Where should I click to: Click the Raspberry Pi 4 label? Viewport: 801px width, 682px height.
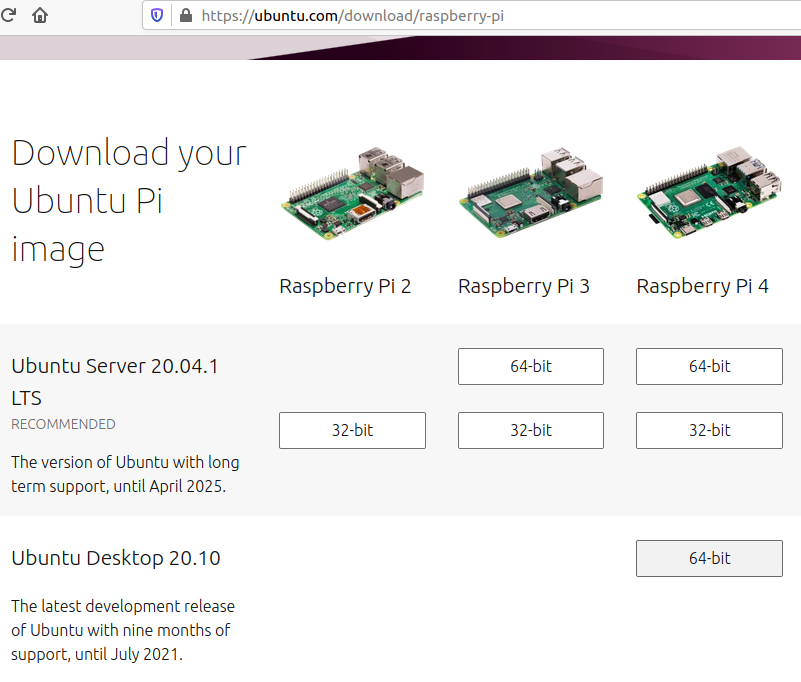click(702, 287)
